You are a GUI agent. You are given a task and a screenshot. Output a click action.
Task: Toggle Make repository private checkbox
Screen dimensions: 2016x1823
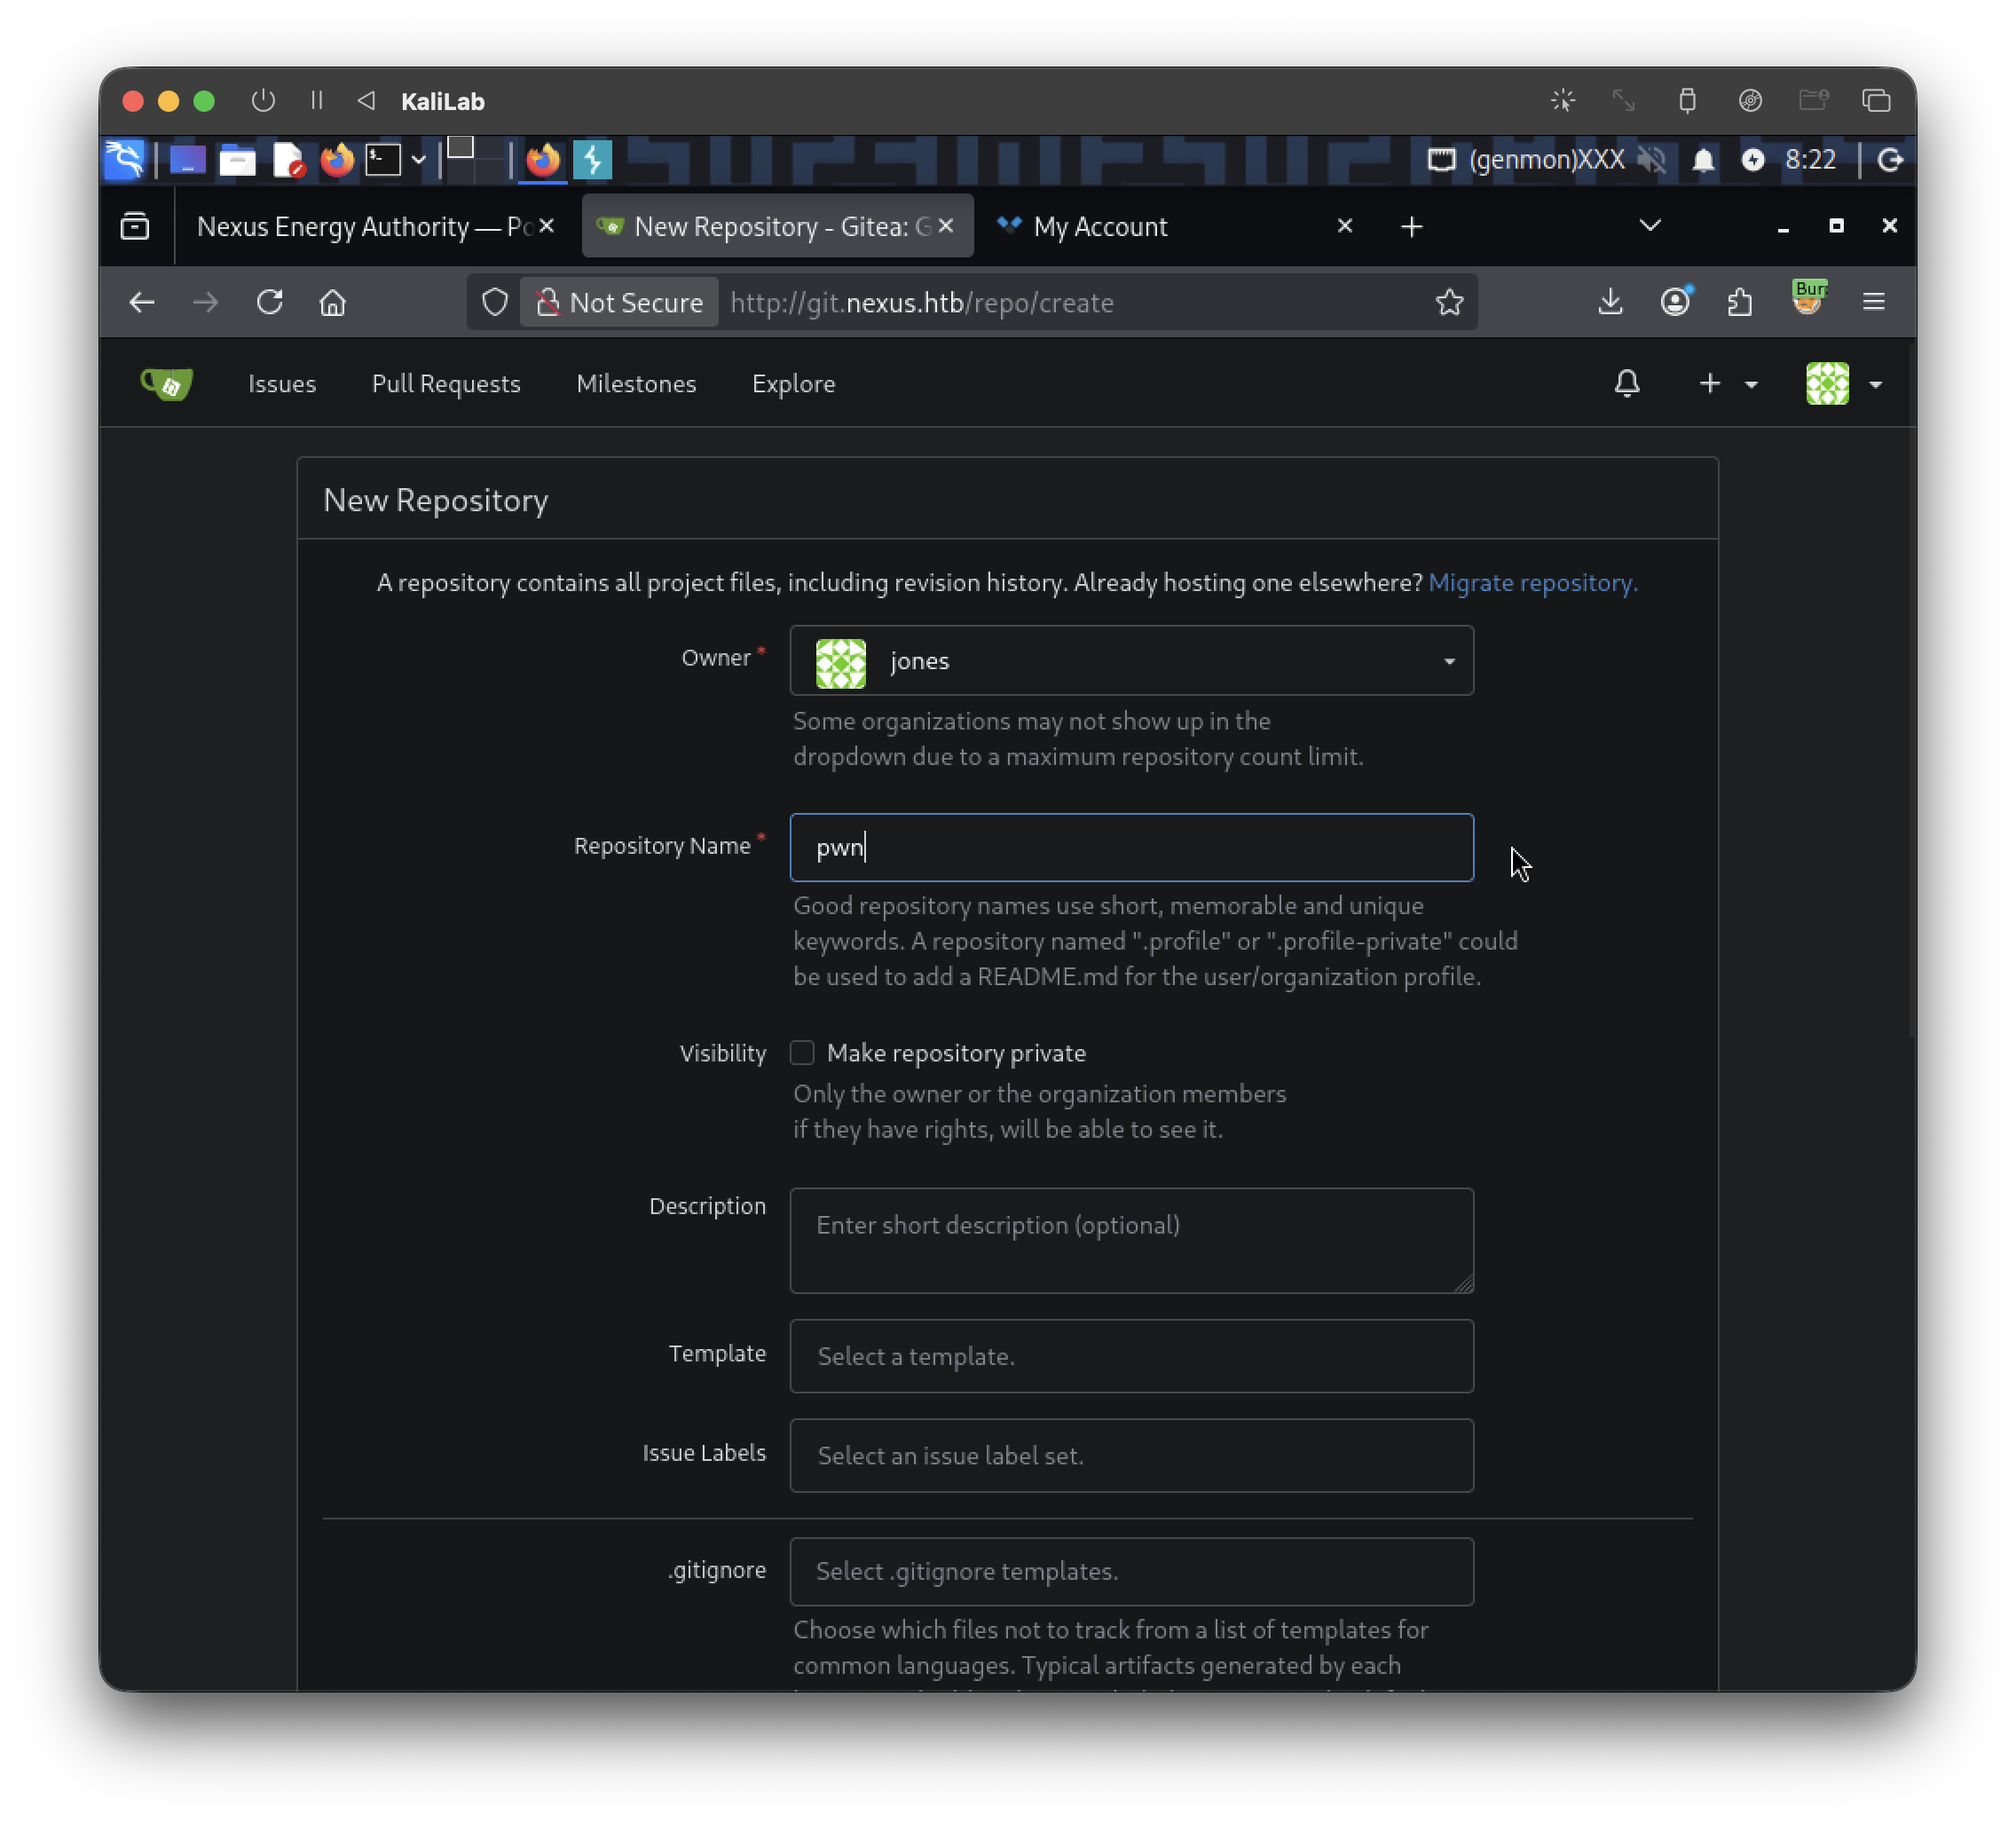tap(802, 1053)
